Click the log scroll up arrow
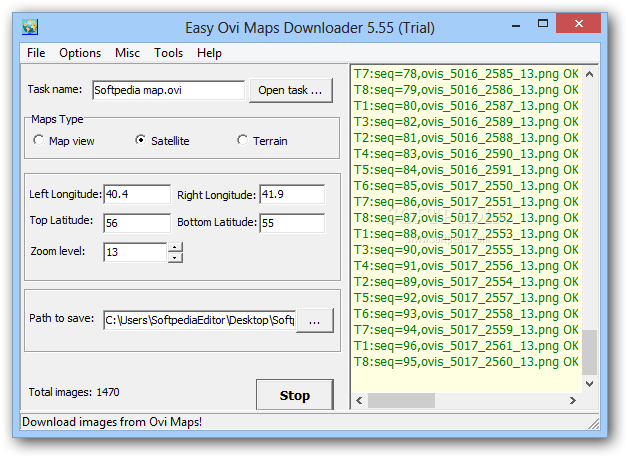Image resolution: width=628 pixels, height=458 pixels. click(x=590, y=74)
